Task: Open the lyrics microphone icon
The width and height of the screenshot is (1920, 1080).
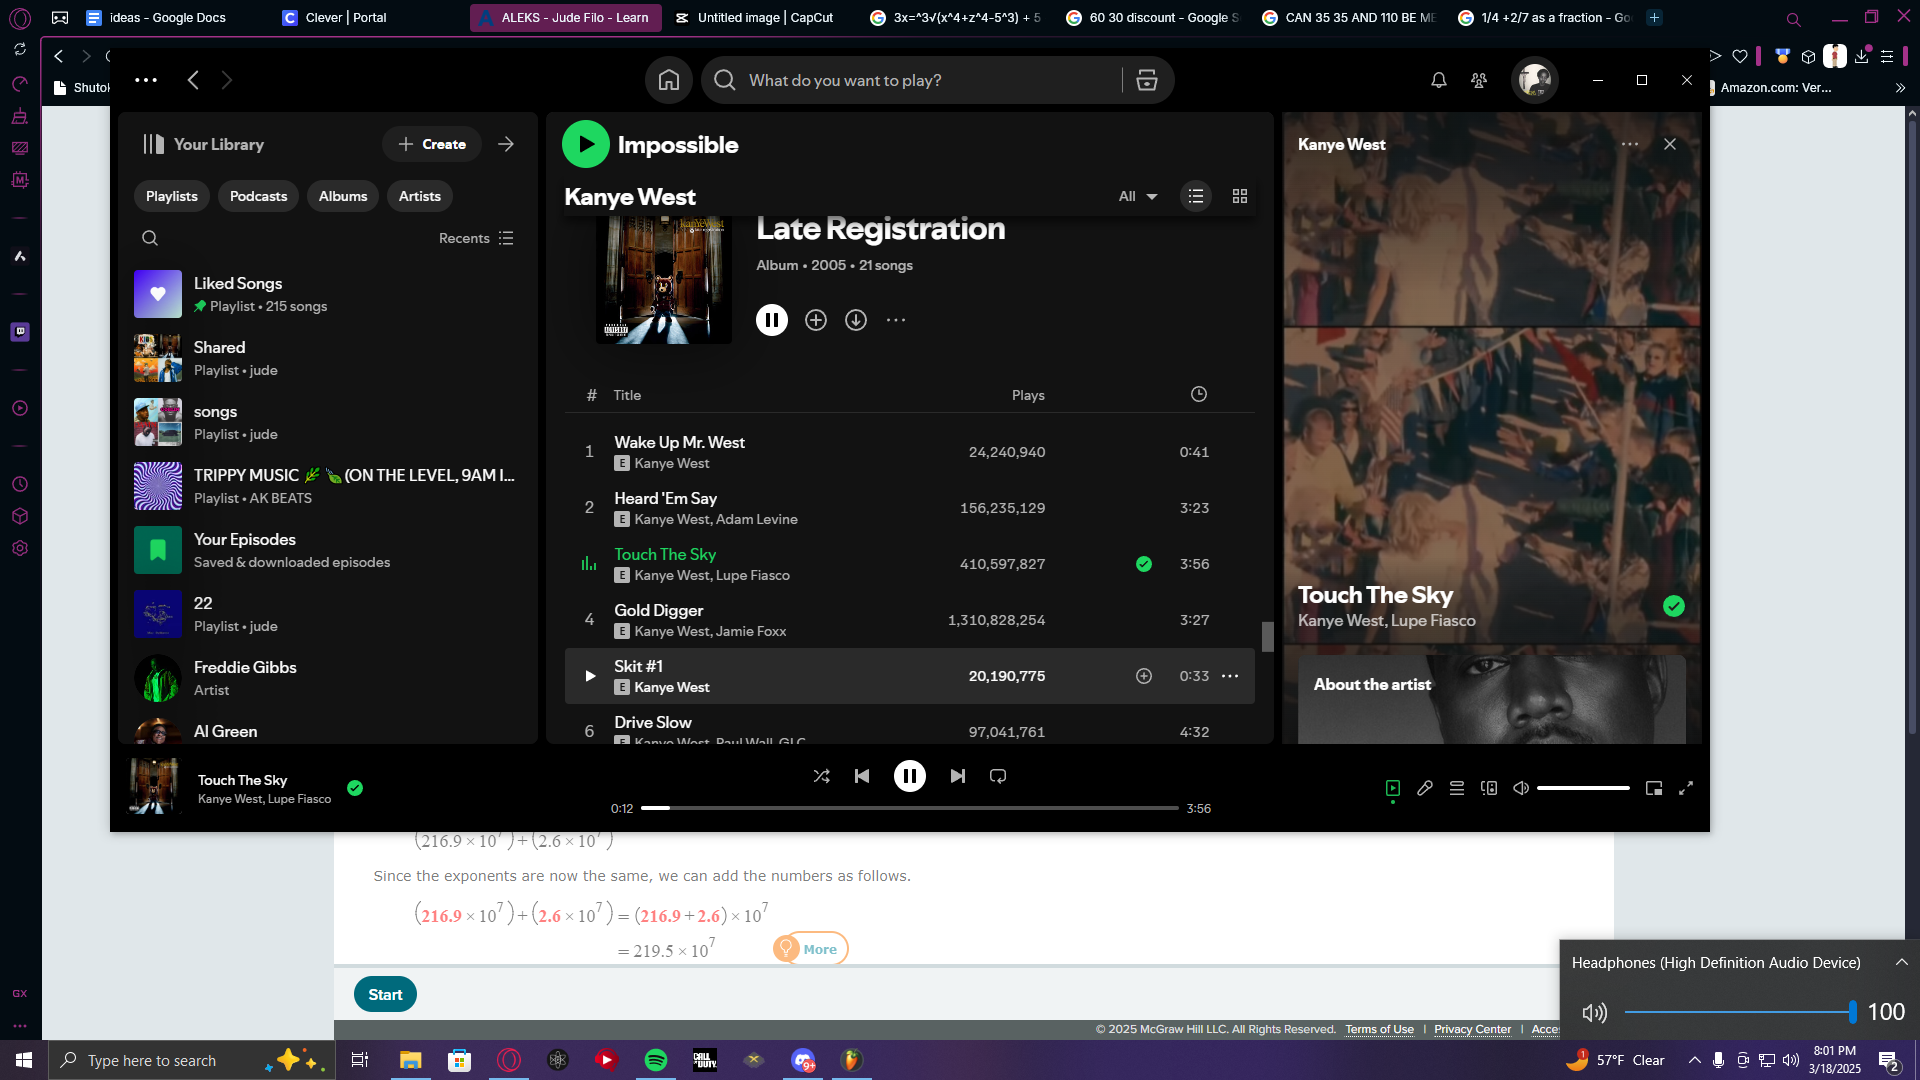Action: click(1425, 788)
